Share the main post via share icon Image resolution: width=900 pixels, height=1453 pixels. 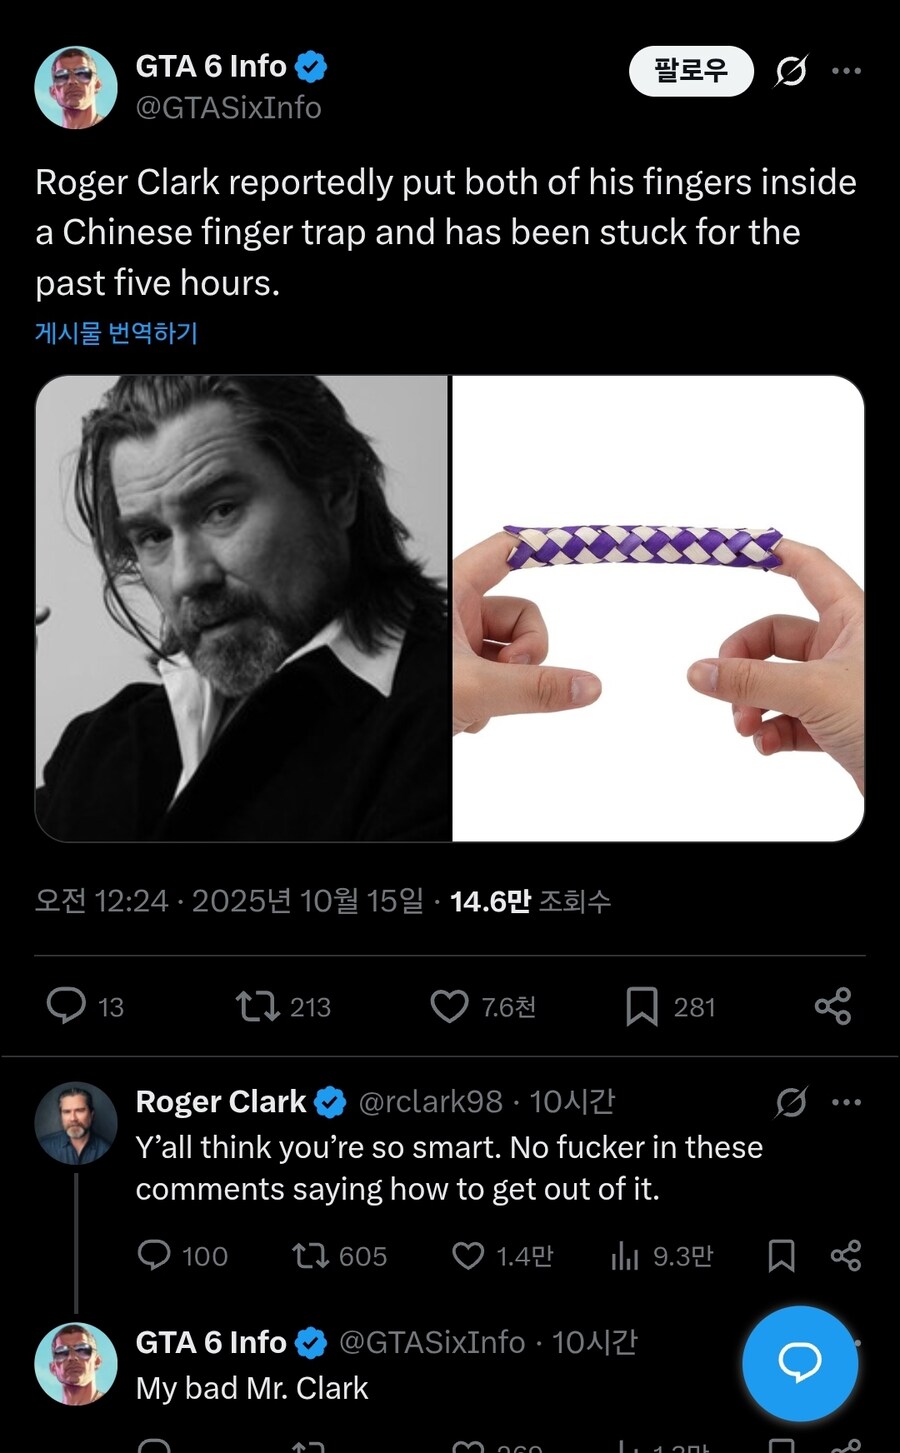tap(832, 1006)
